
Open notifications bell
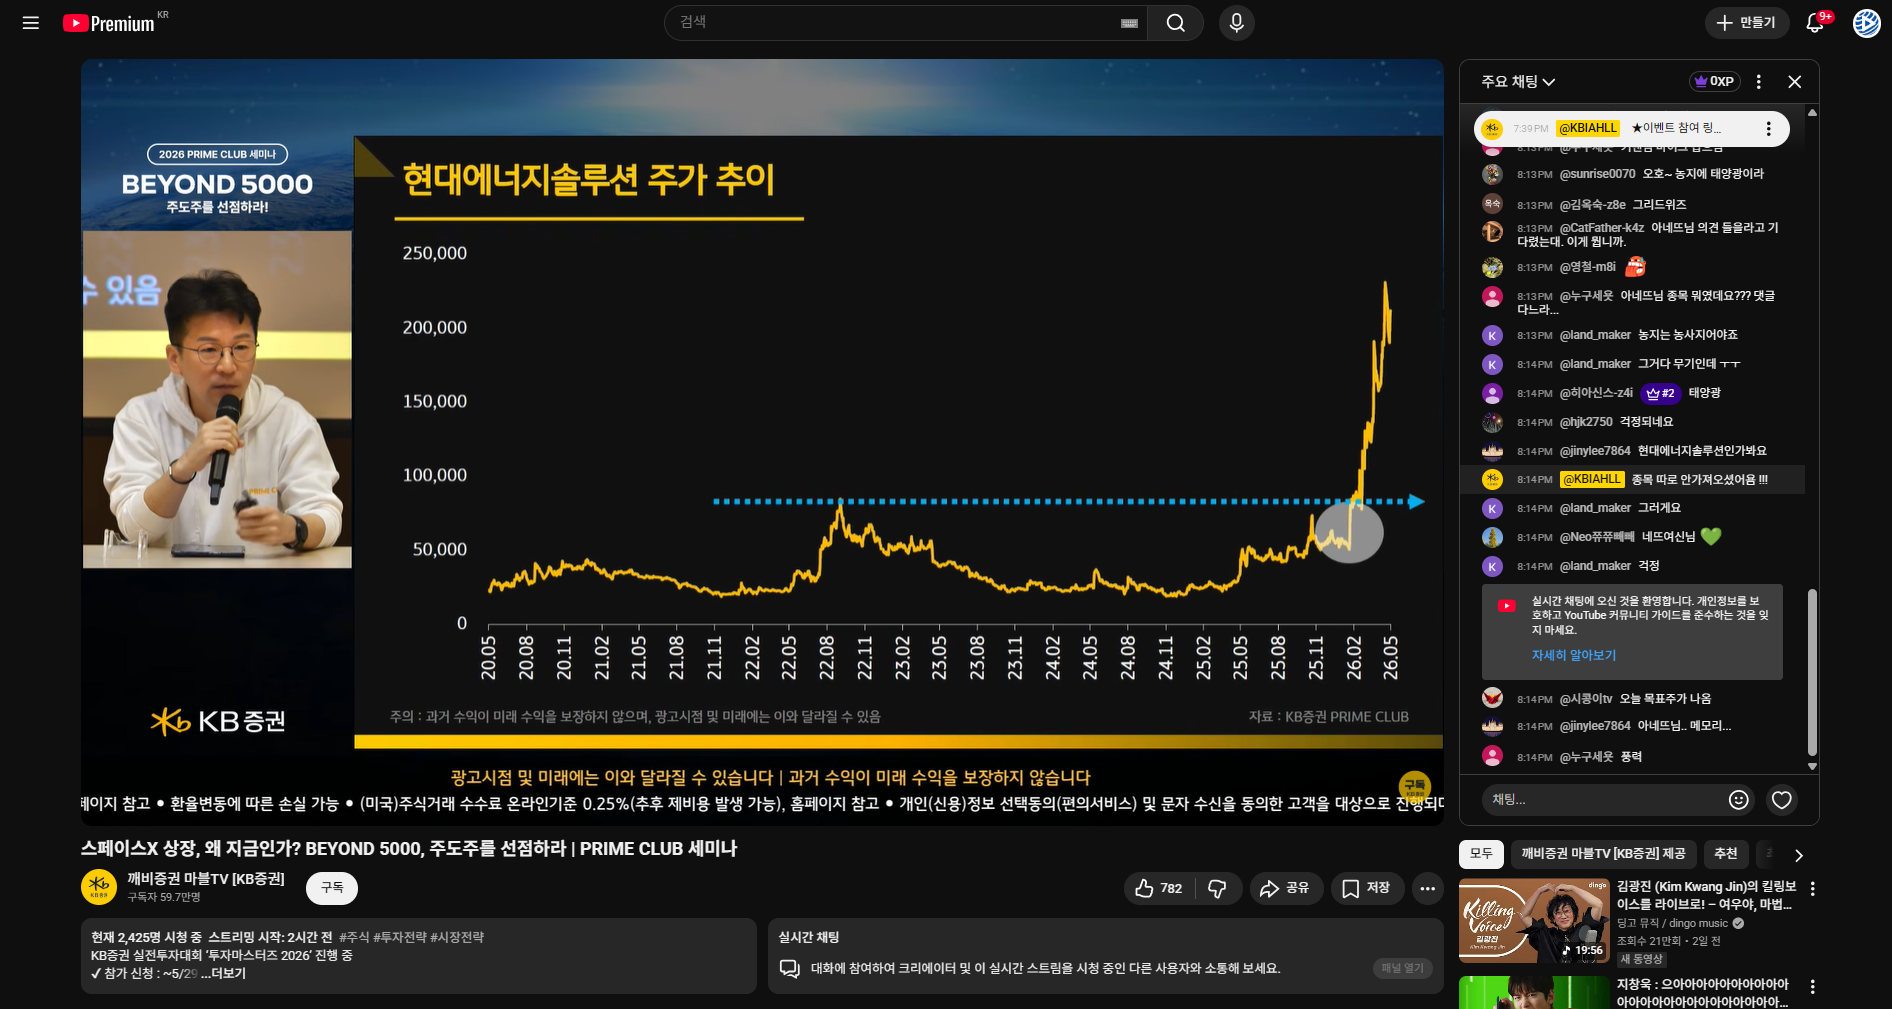click(1815, 23)
